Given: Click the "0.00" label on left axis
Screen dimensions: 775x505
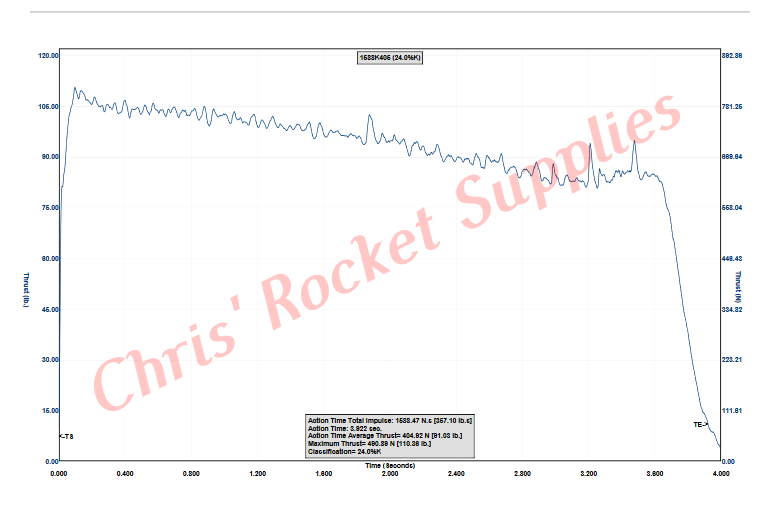Looking at the screenshot, I should pos(52,462).
